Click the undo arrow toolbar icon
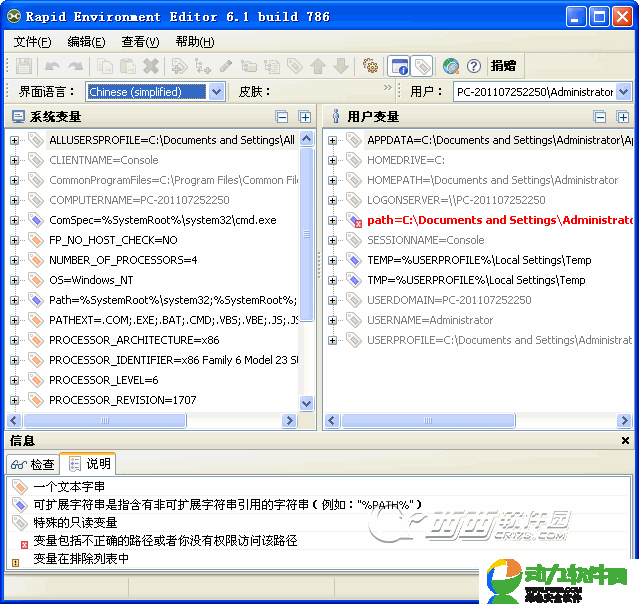Screen dimensions: 639x604 click(53, 66)
